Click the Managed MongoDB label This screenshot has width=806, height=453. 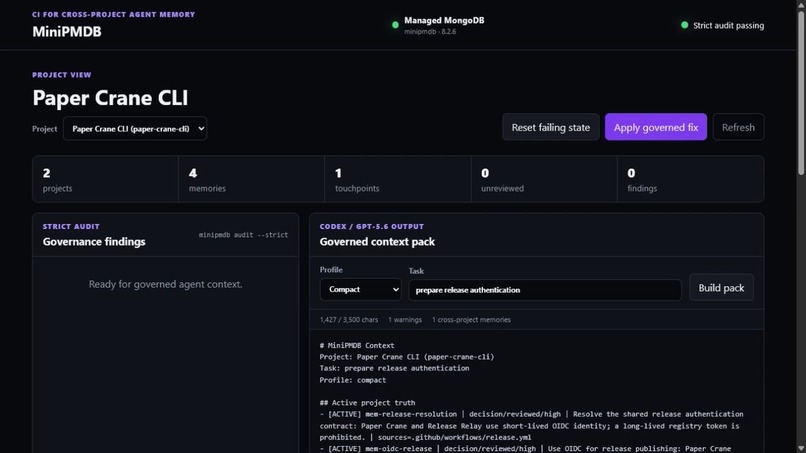(444, 21)
